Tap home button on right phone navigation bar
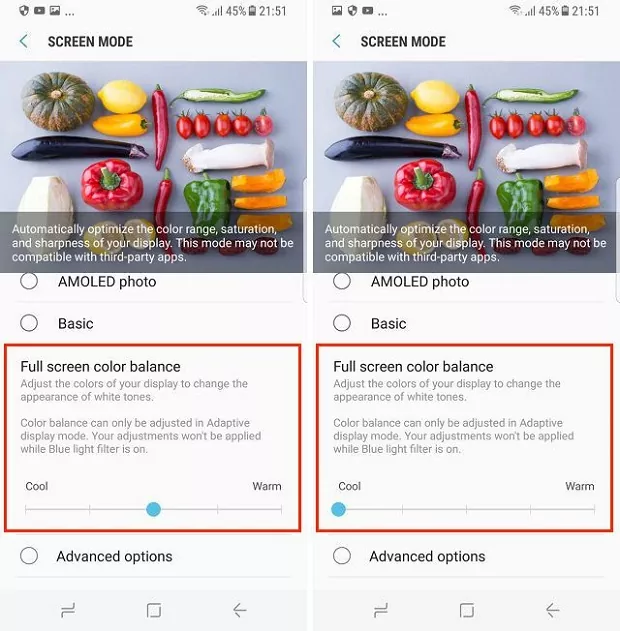Viewport: 620px width, 631px height. pos(467,610)
